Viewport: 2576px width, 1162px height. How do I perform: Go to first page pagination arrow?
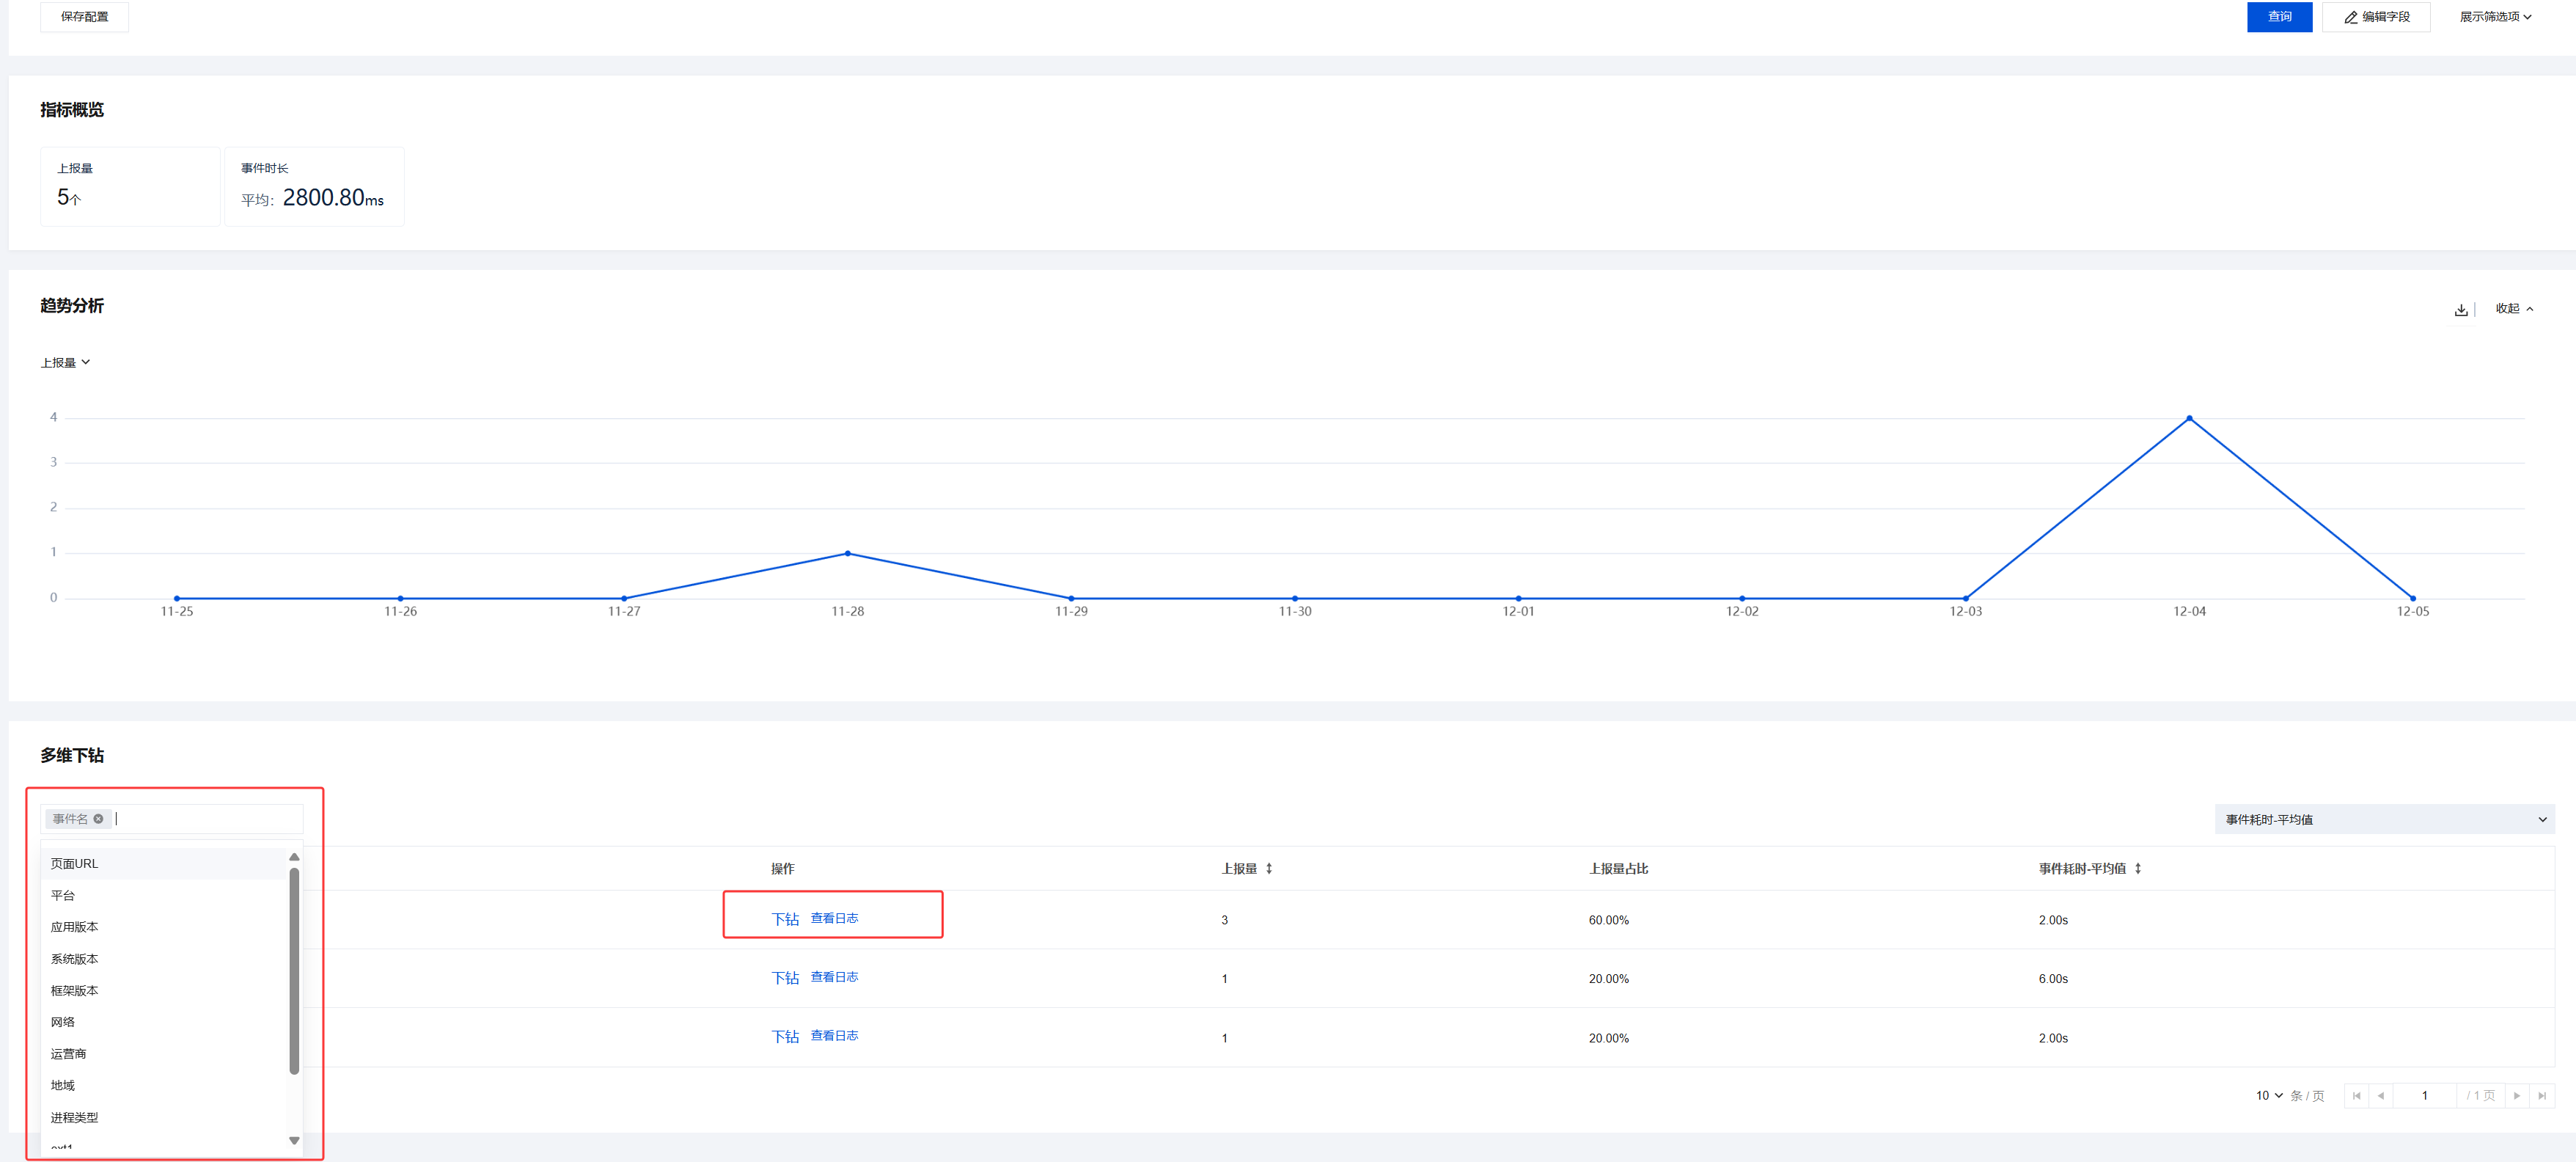pos(2356,1096)
